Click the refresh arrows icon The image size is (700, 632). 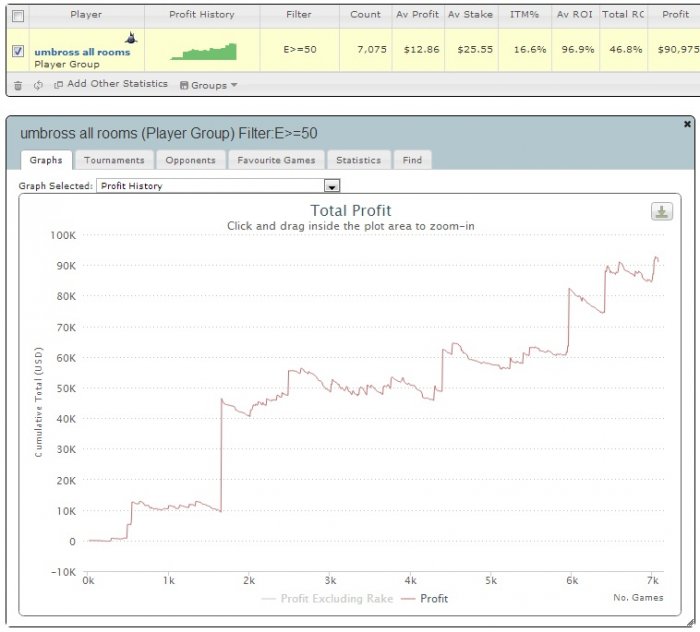tap(38, 85)
